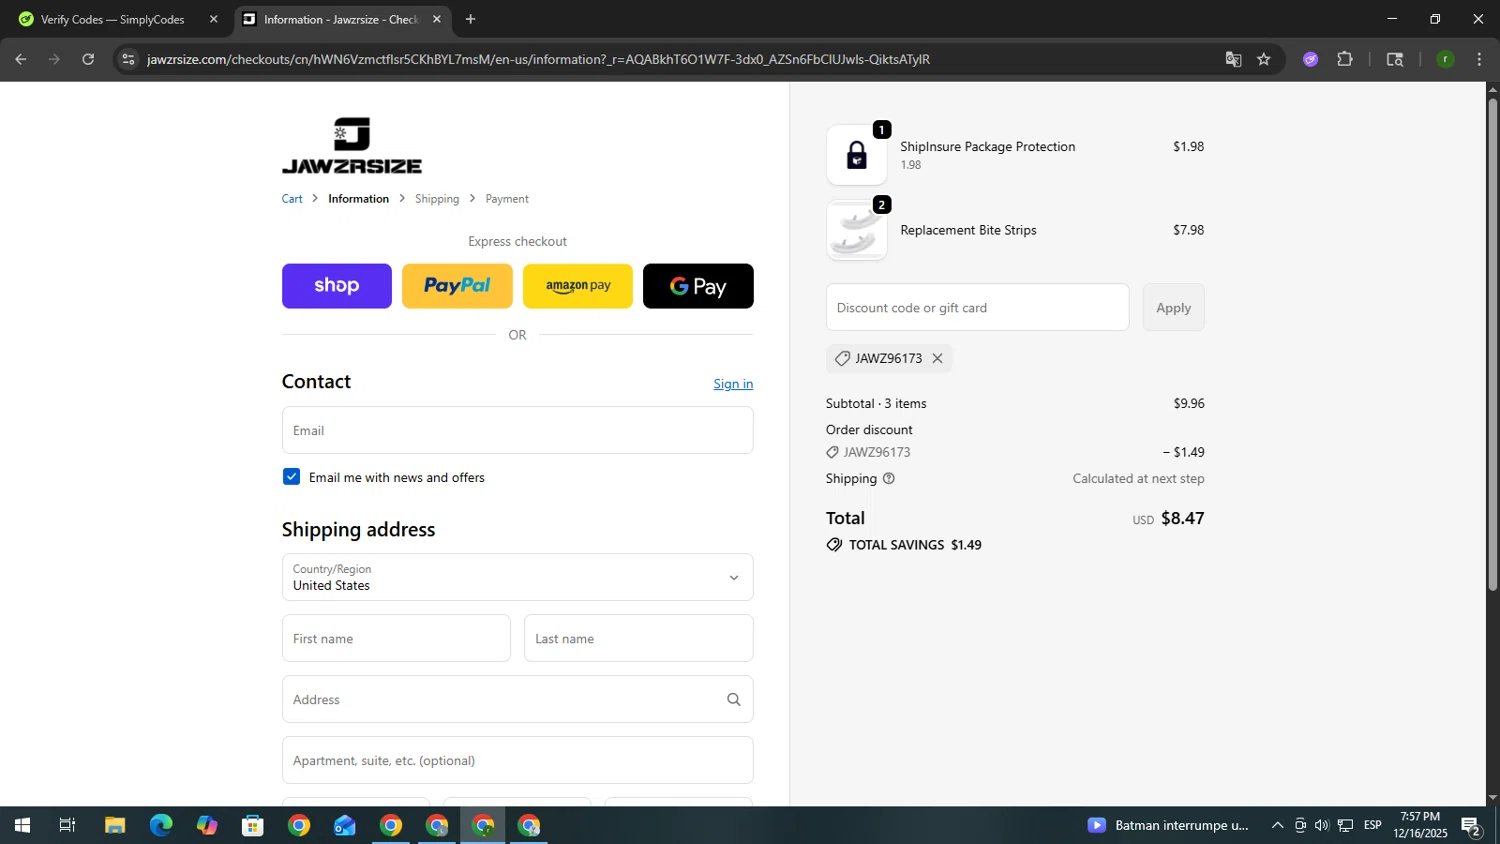Select the Shipping breadcrumb step
This screenshot has height=844, width=1500.
[x=437, y=199]
